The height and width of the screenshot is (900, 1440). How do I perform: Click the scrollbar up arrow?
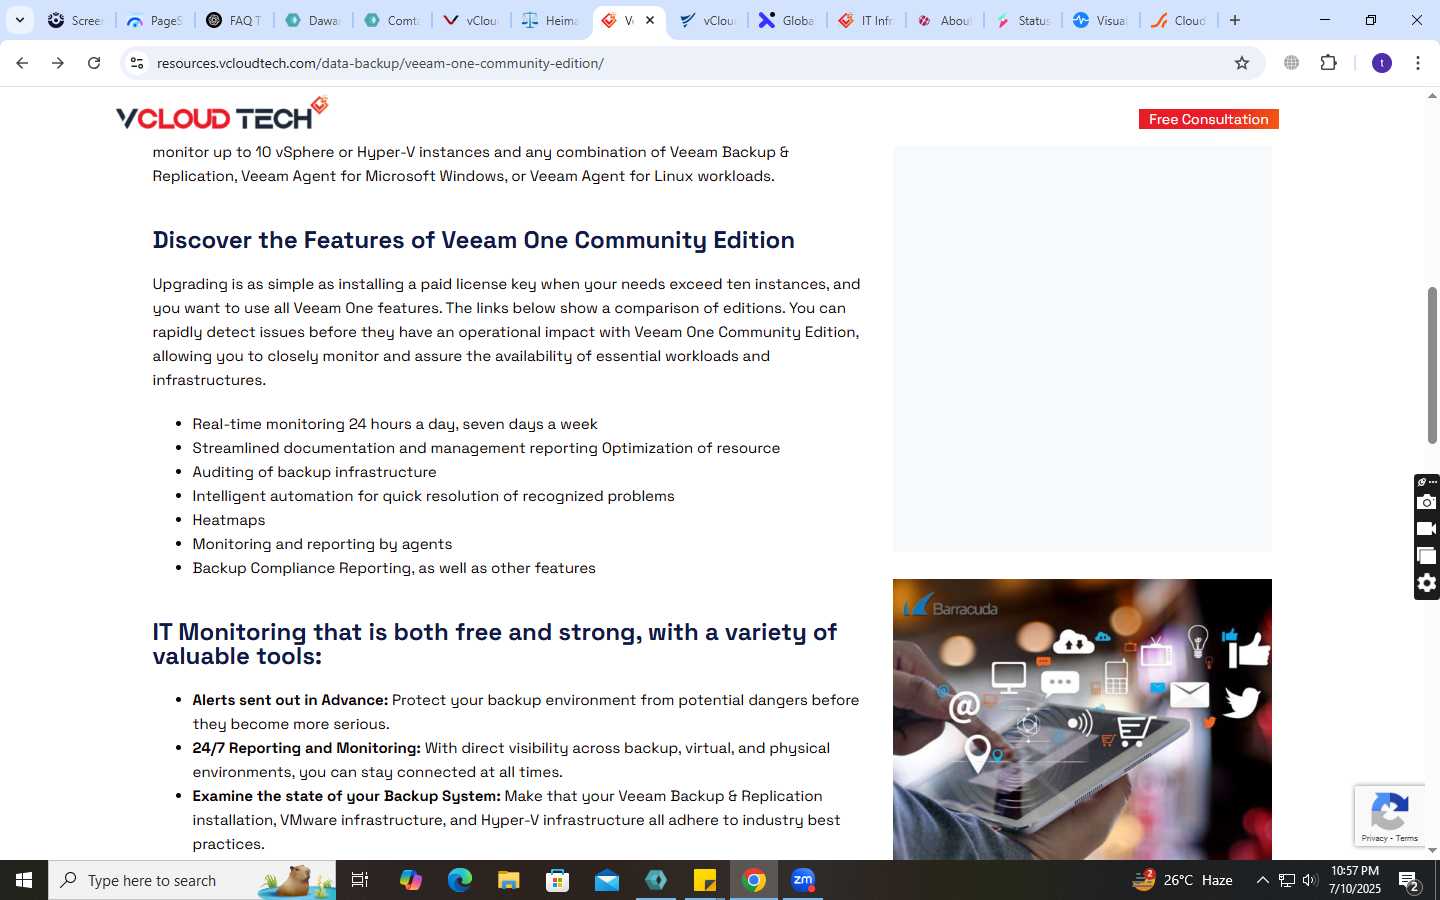pyautogui.click(x=1432, y=97)
